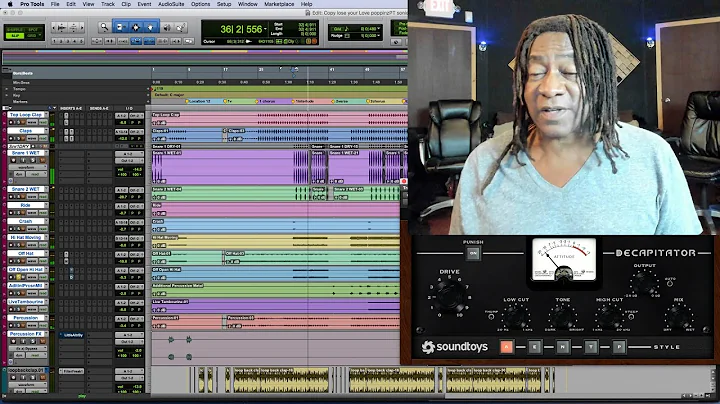This screenshot has width=720, height=404.
Task: Open the Track menu
Action: (108, 4)
